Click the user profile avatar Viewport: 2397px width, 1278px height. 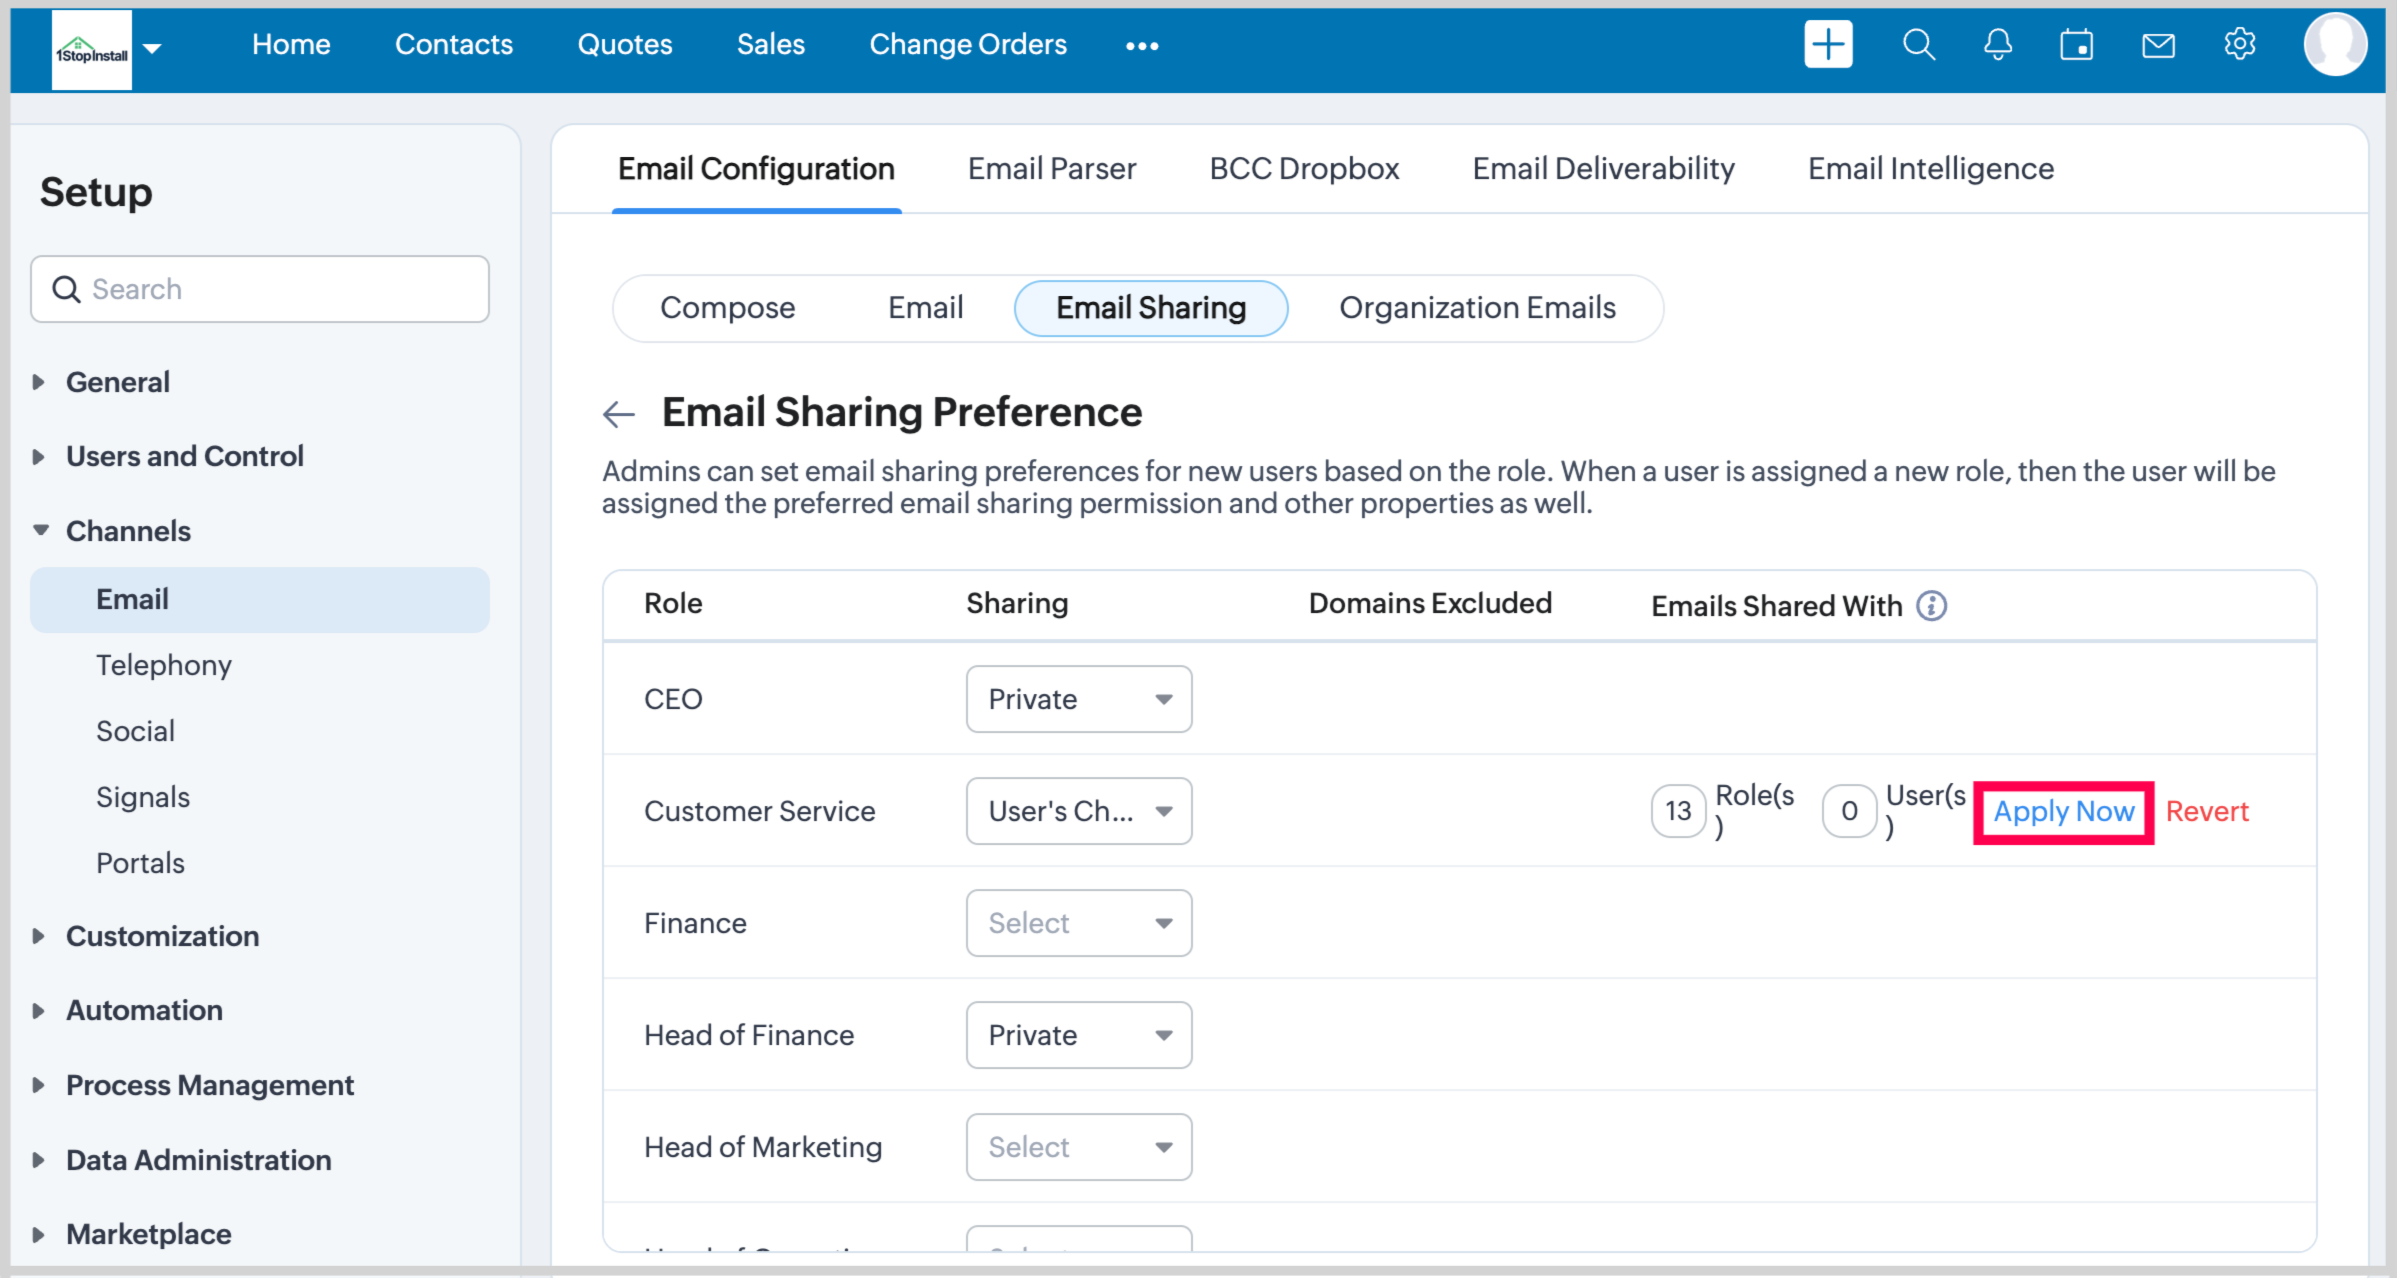[x=2334, y=45]
